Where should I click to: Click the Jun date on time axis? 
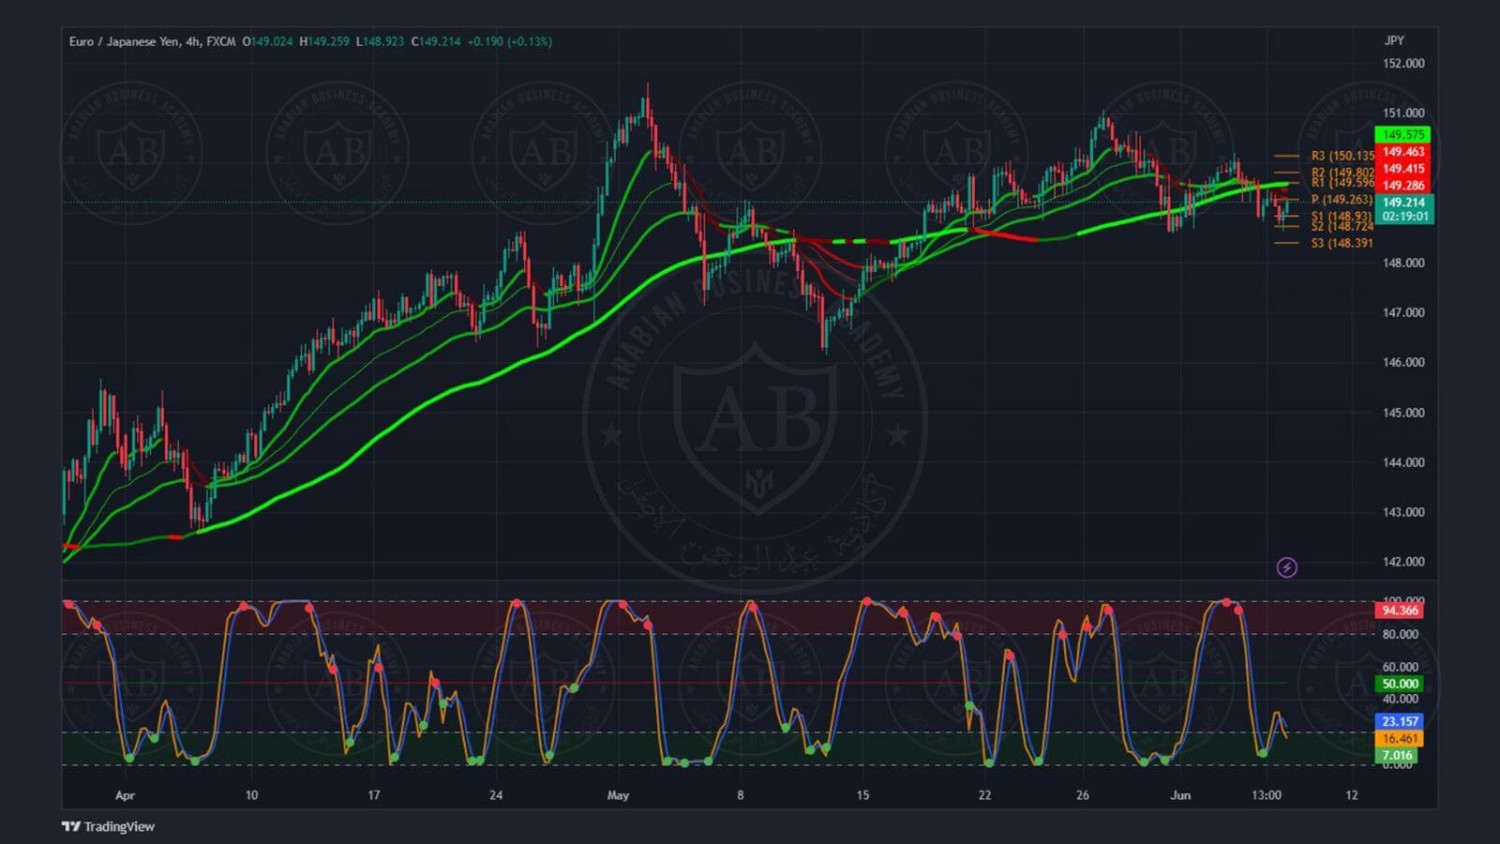[x=1181, y=796]
